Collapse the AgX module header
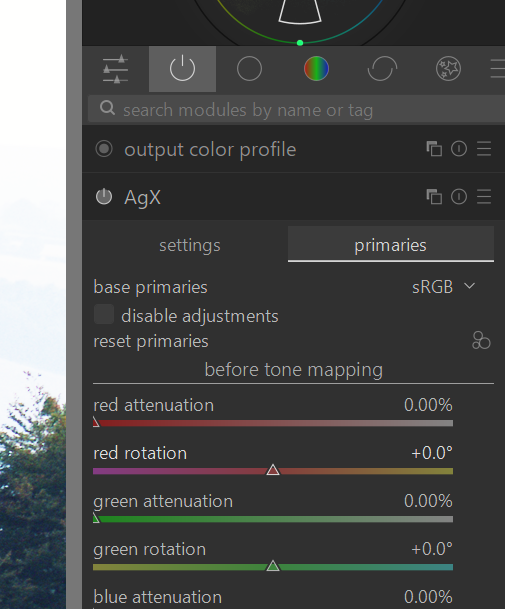 [x=142, y=198]
